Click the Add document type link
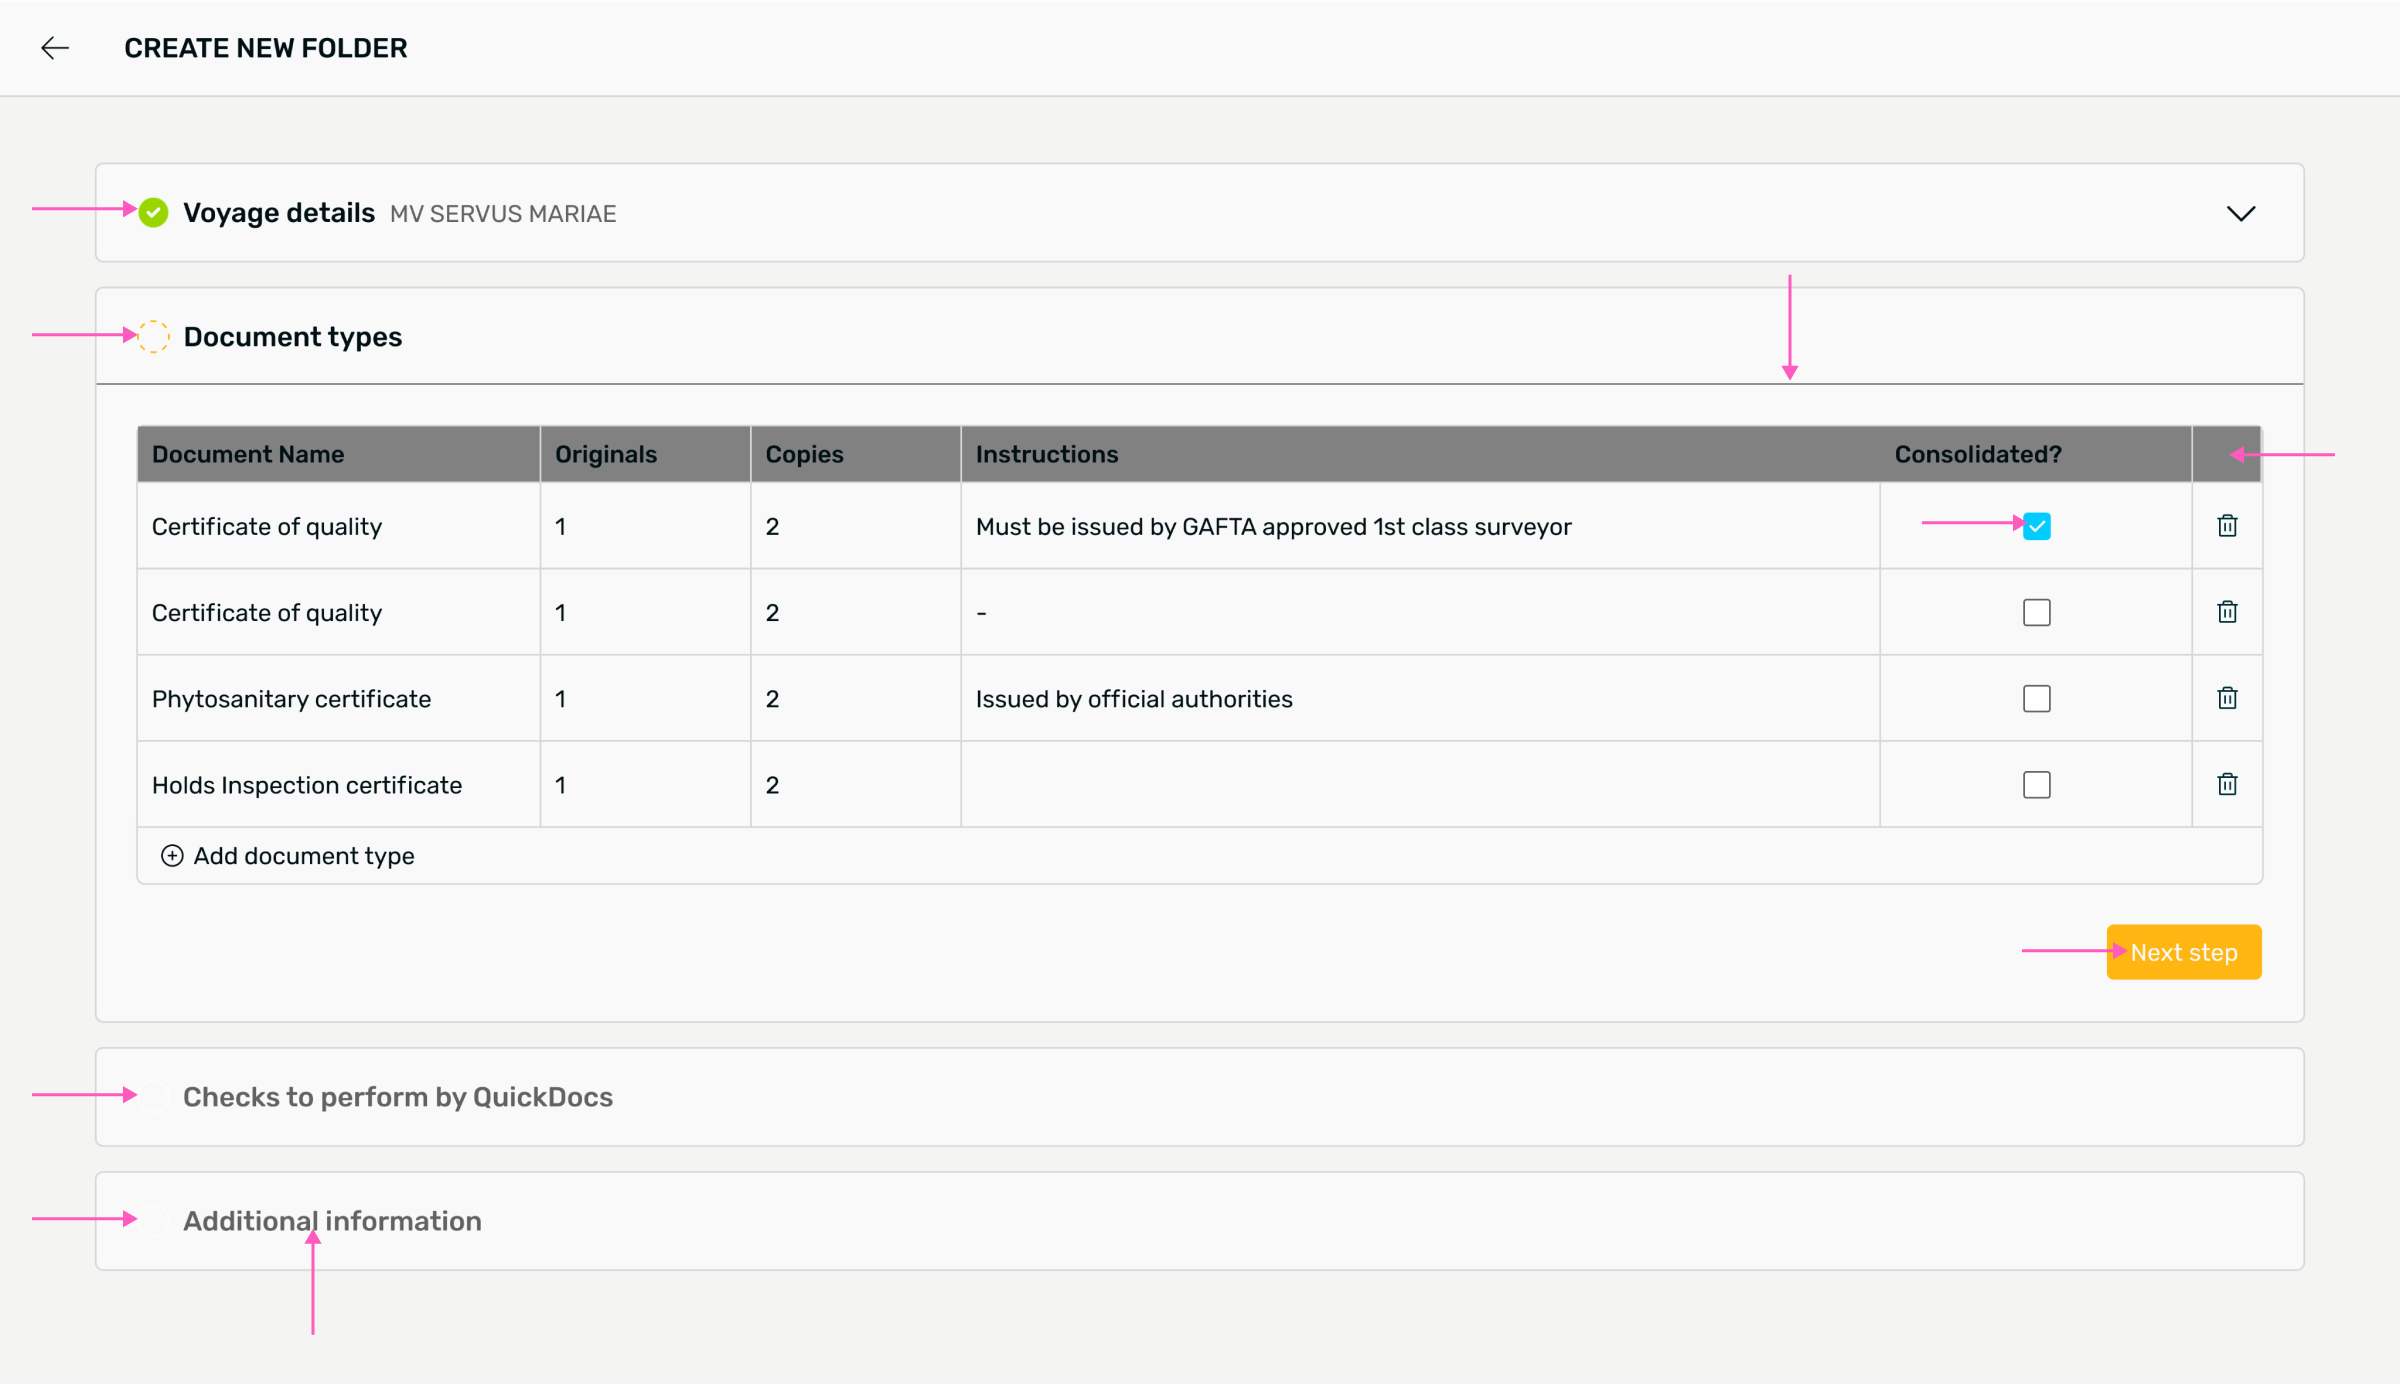 (x=303, y=856)
